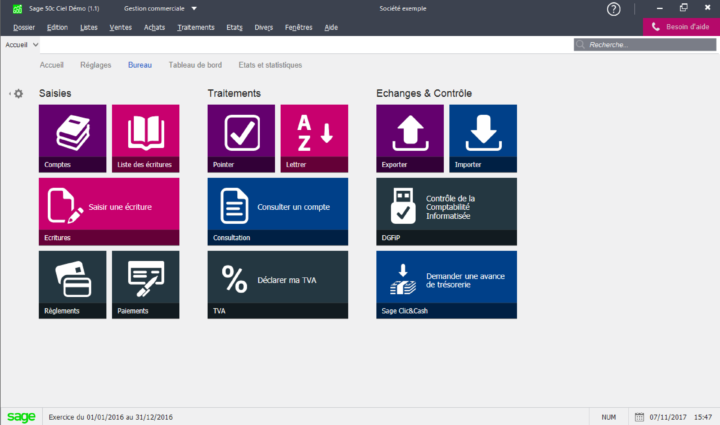
Task: Launch the Lettrer A-Z tile
Action: (x=314, y=138)
